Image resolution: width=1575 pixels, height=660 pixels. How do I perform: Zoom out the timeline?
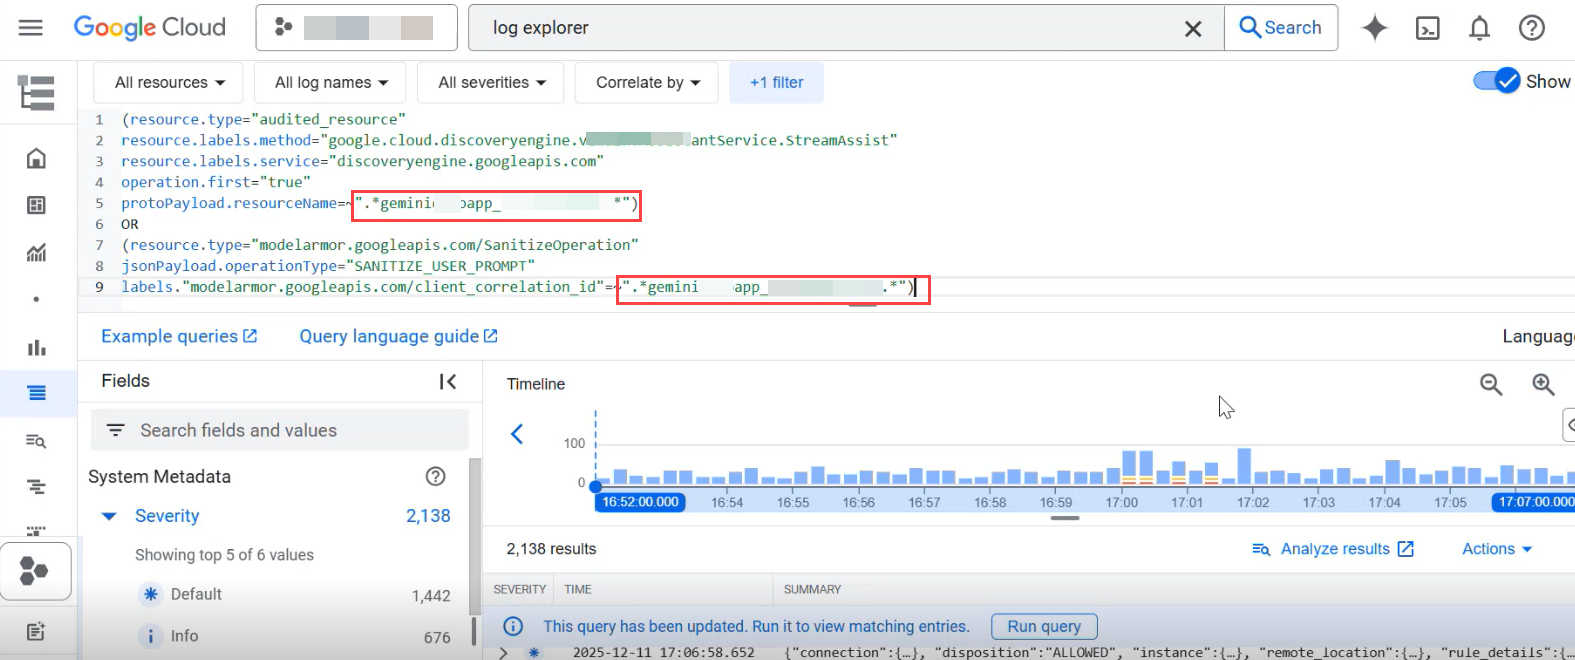pyautogui.click(x=1491, y=384)
